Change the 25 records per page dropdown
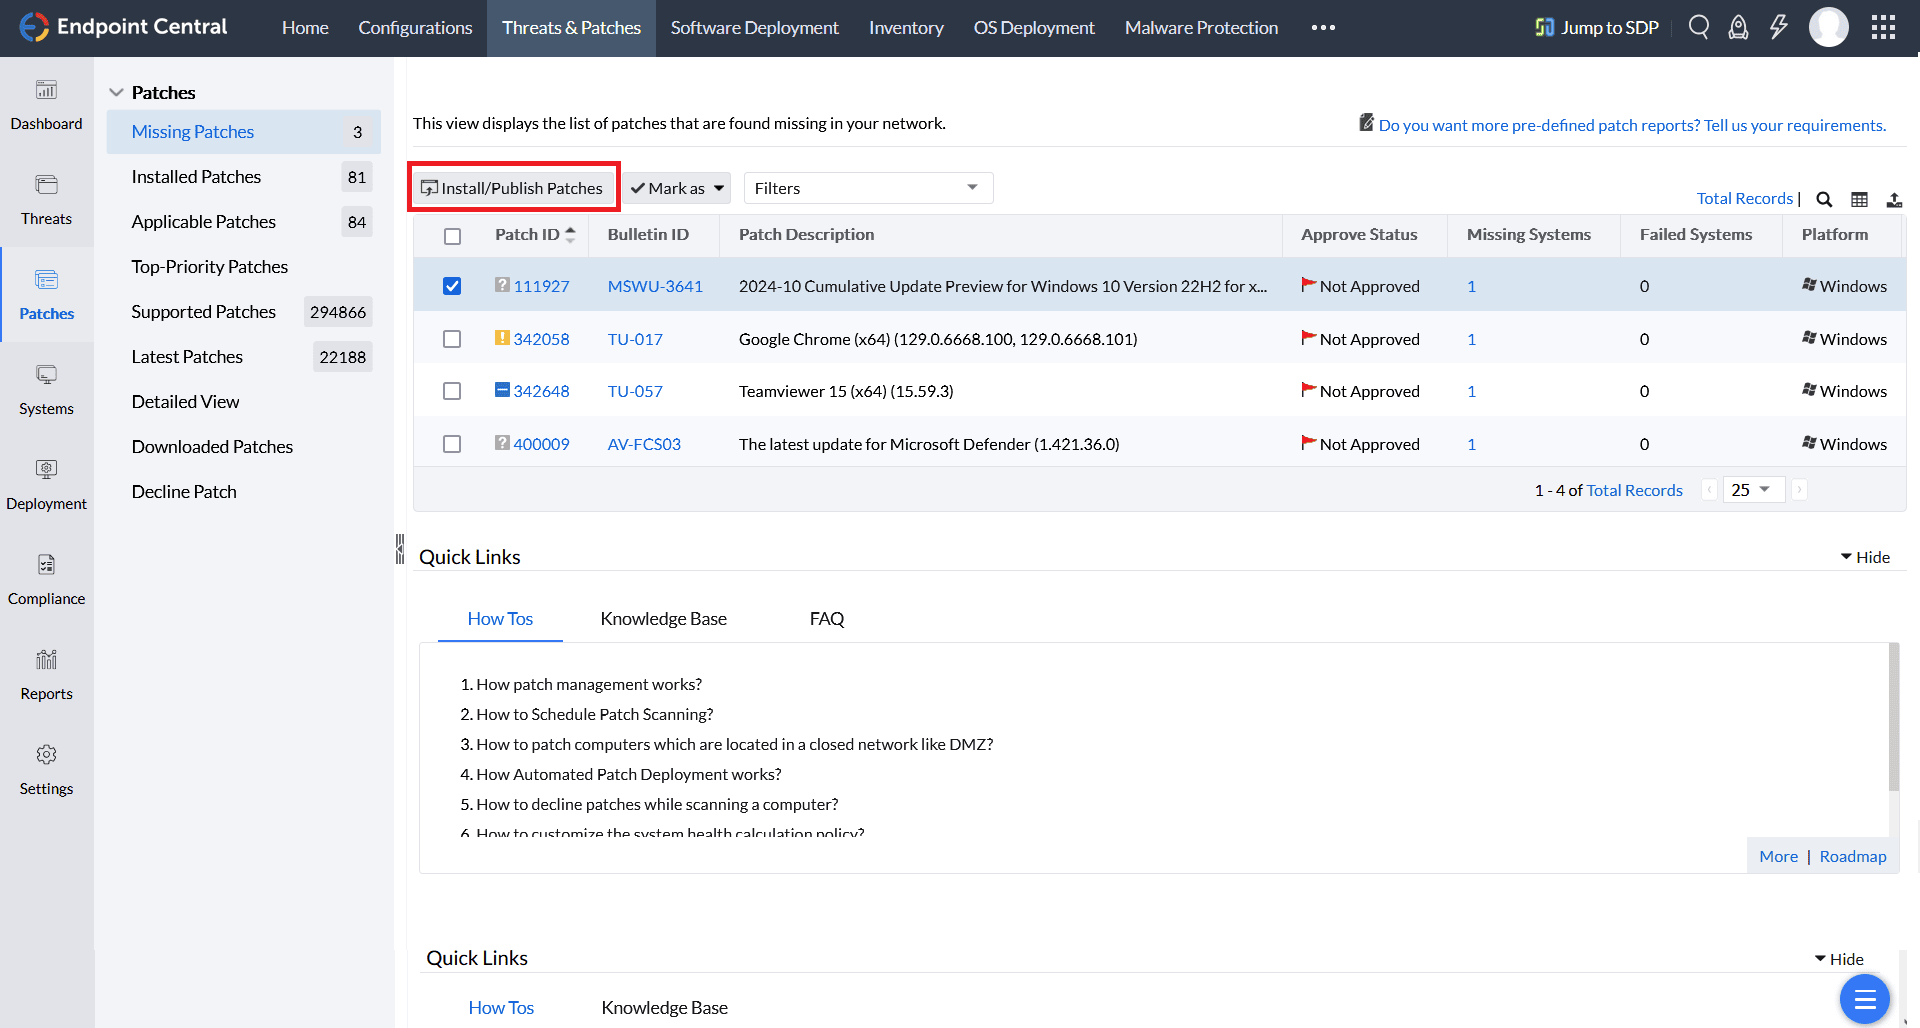The width and height of the screenshot is (1920, 1028). tap(1752, 490)
